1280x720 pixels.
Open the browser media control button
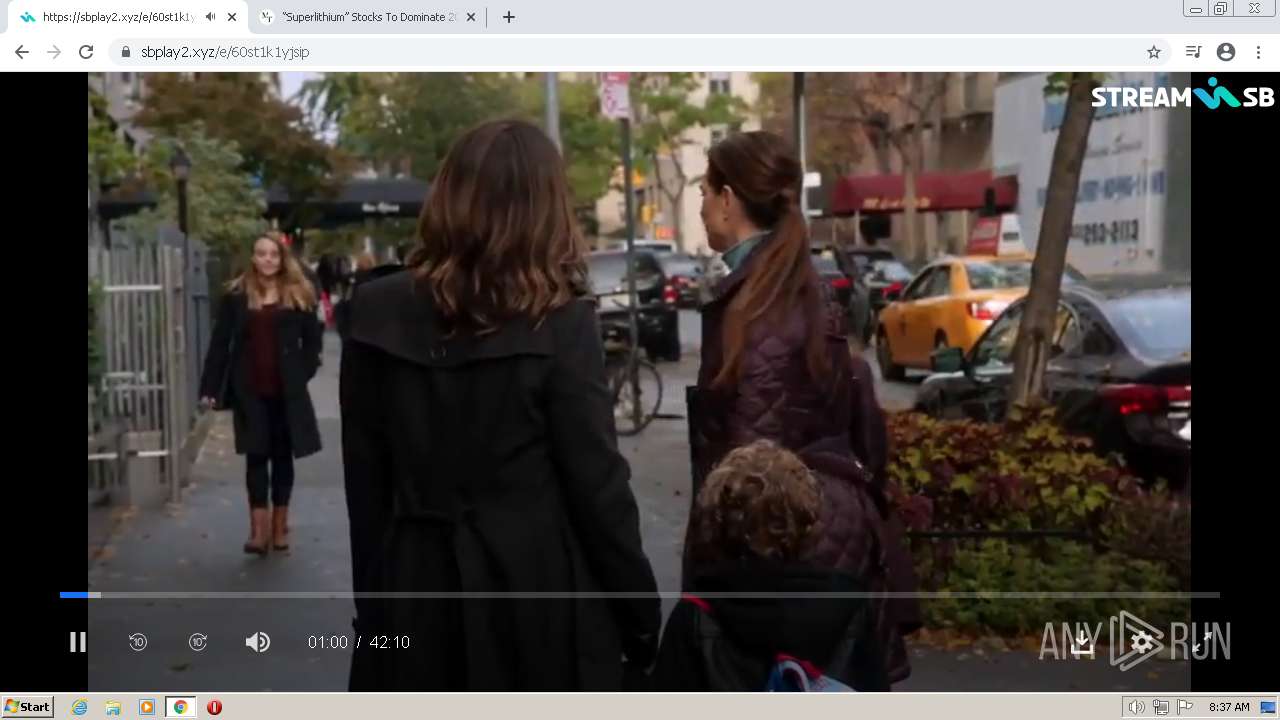click(1193, 52)
